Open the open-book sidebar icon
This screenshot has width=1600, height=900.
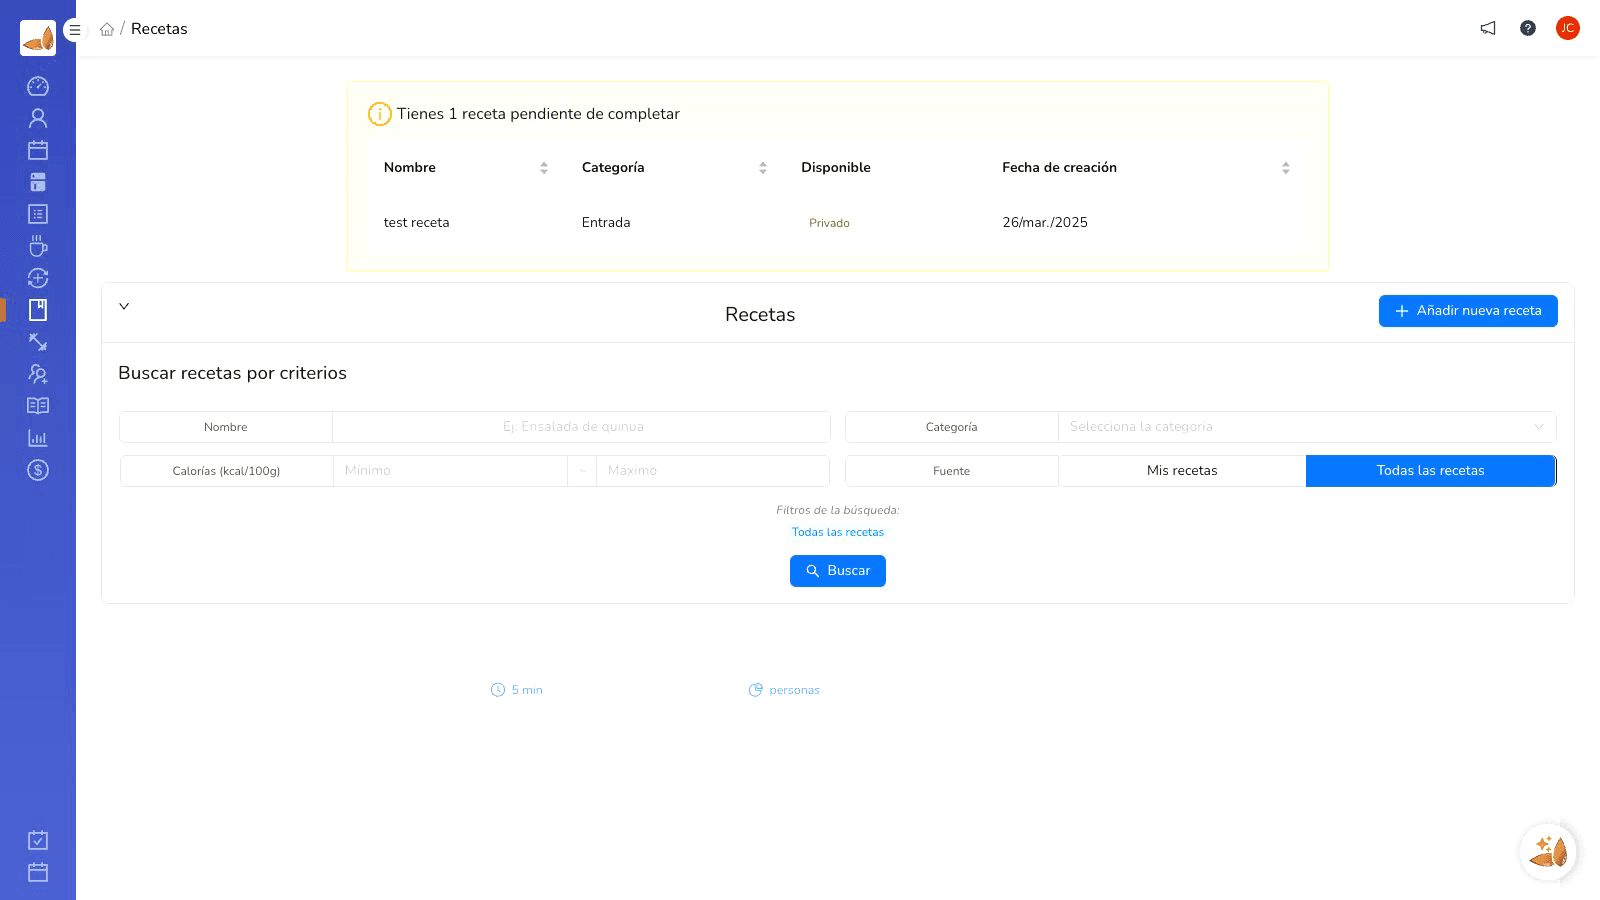coord(38,406)
